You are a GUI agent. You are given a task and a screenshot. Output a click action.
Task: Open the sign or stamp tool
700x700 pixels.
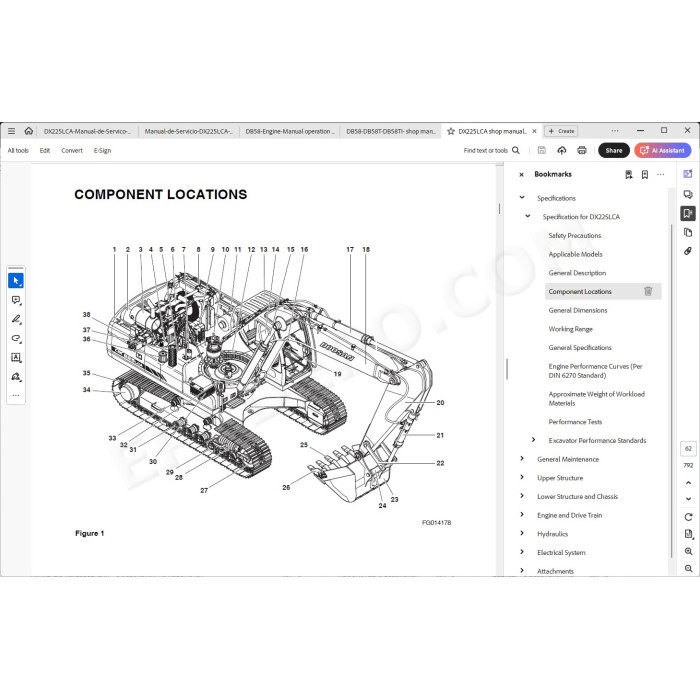16,377
